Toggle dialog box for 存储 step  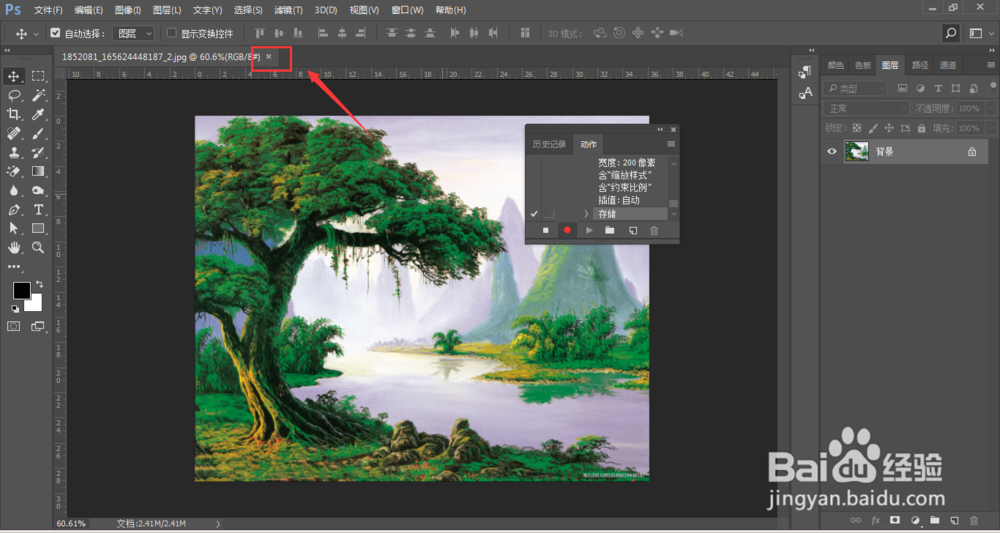pyautogui.click(x=549, y=214)
